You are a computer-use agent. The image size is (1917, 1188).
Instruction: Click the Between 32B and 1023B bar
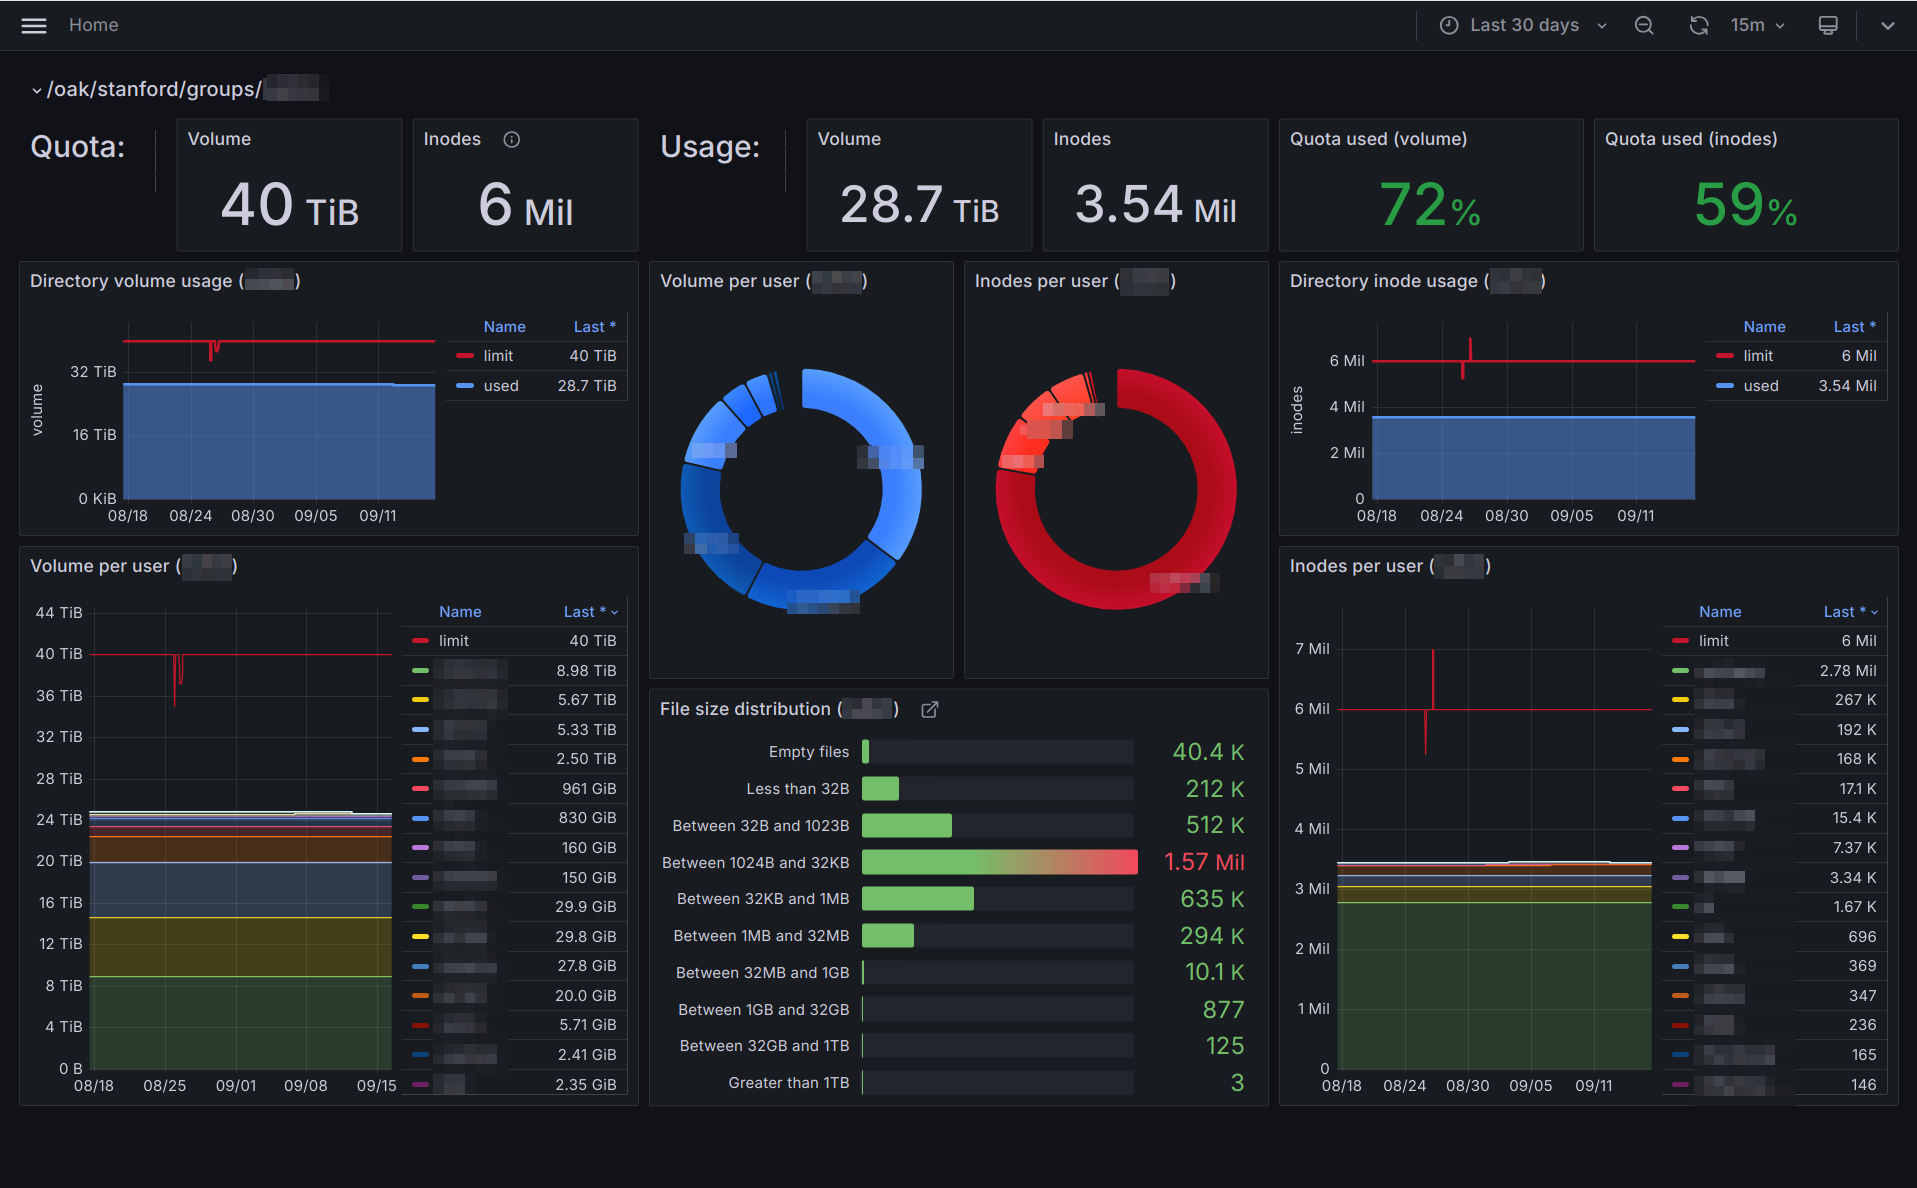pos(906,826)
